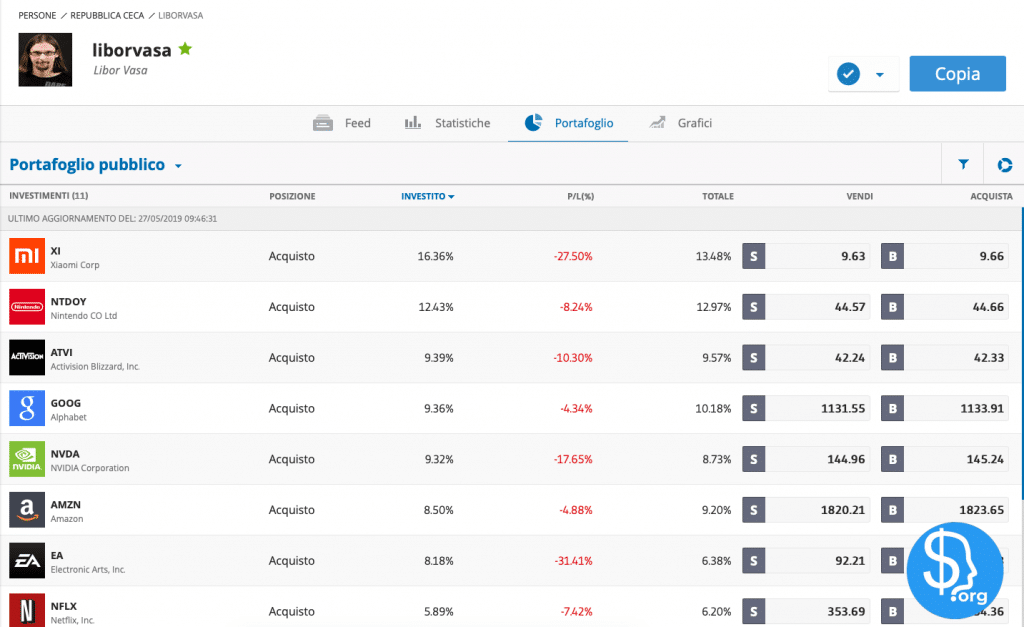Click the B buy button for NTDOY
This screenshot has width=1024, height=627.
point(893,307)
